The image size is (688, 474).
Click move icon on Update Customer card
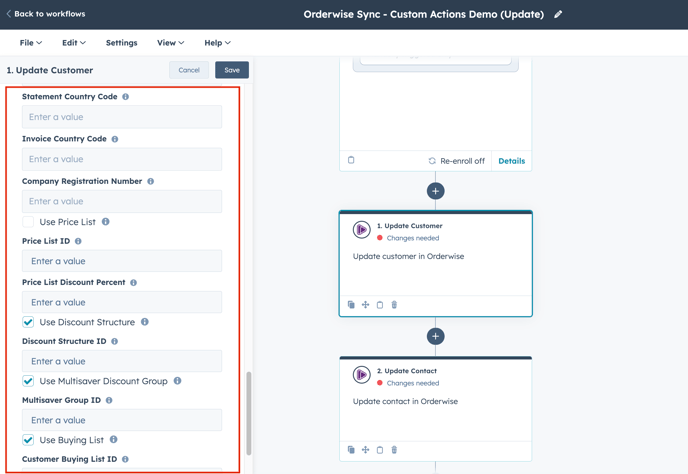366,305
